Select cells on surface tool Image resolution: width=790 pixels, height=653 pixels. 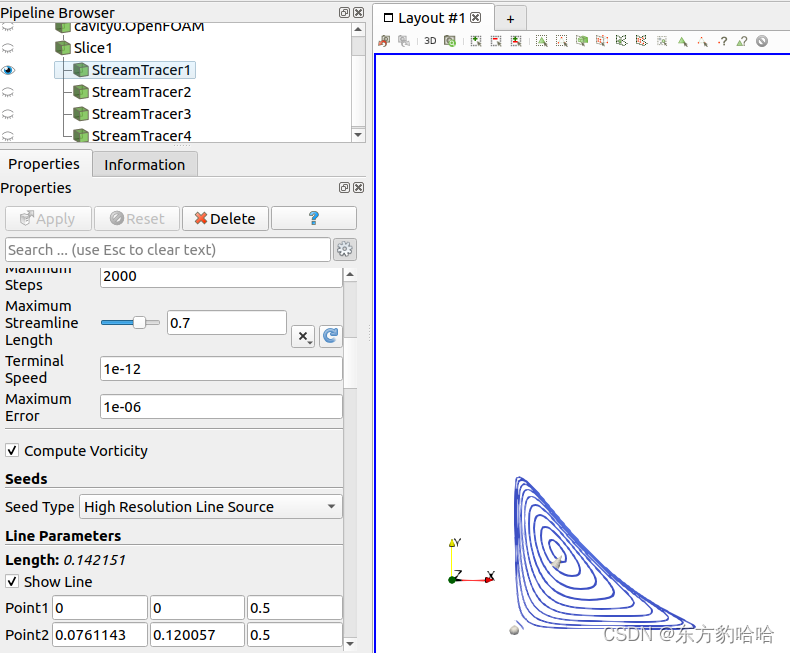[x=542, y=41]
